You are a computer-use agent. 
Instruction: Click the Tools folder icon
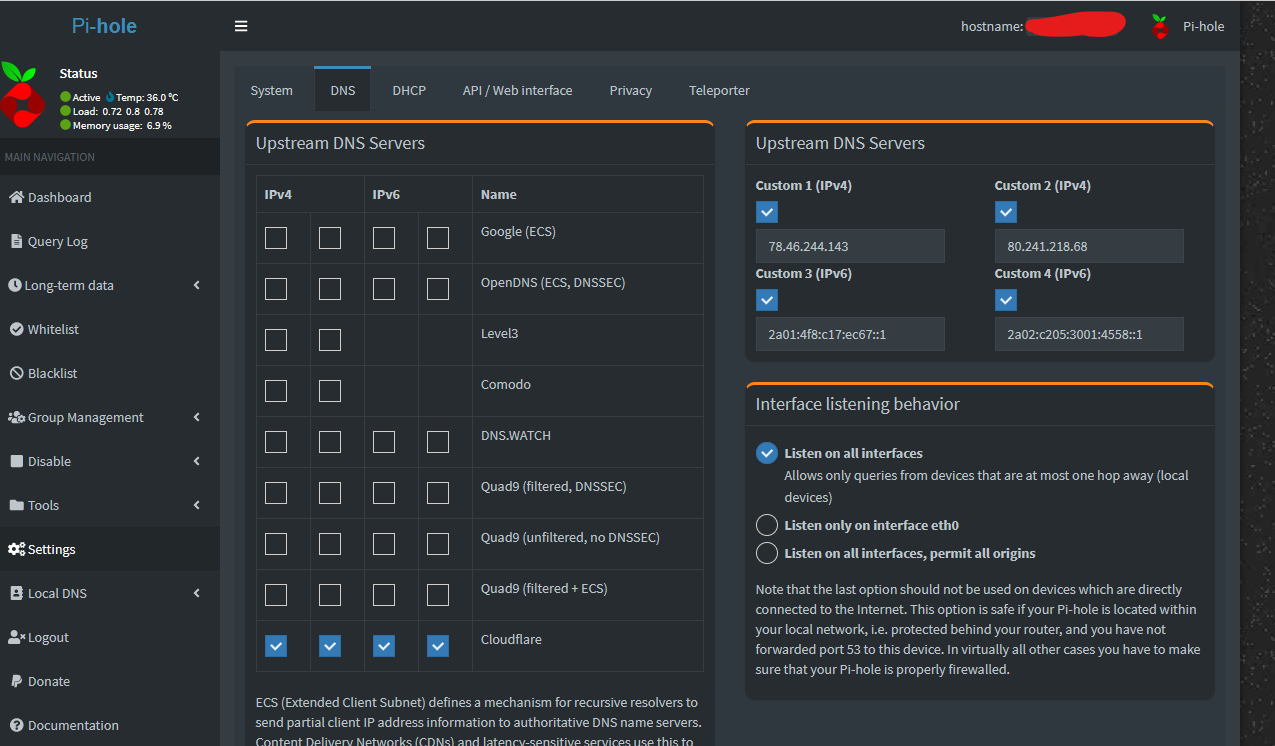(16, 505)
